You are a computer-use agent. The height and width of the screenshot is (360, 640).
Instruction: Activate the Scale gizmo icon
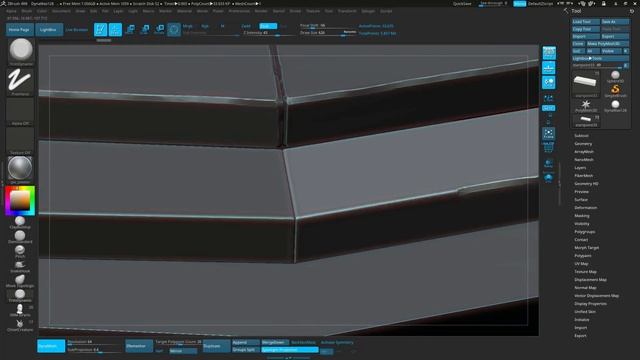(144, 29)
